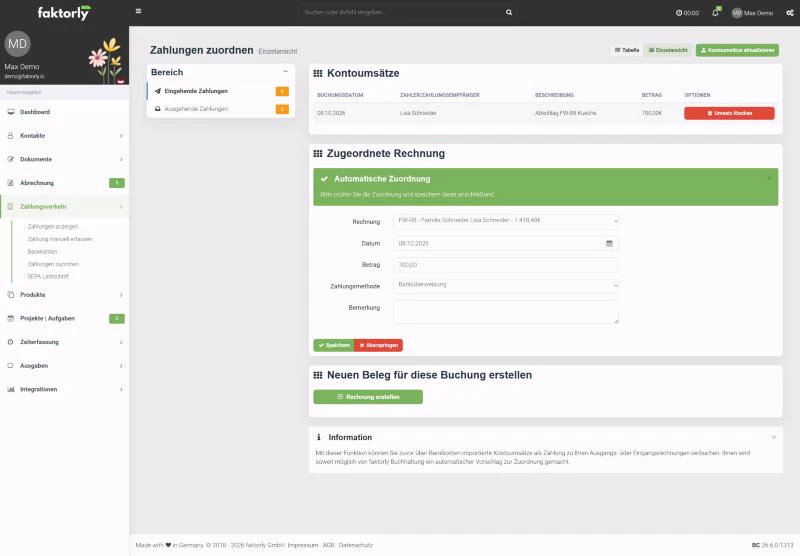
Task: Click the Betrag input field
Action: pos(506,265)
